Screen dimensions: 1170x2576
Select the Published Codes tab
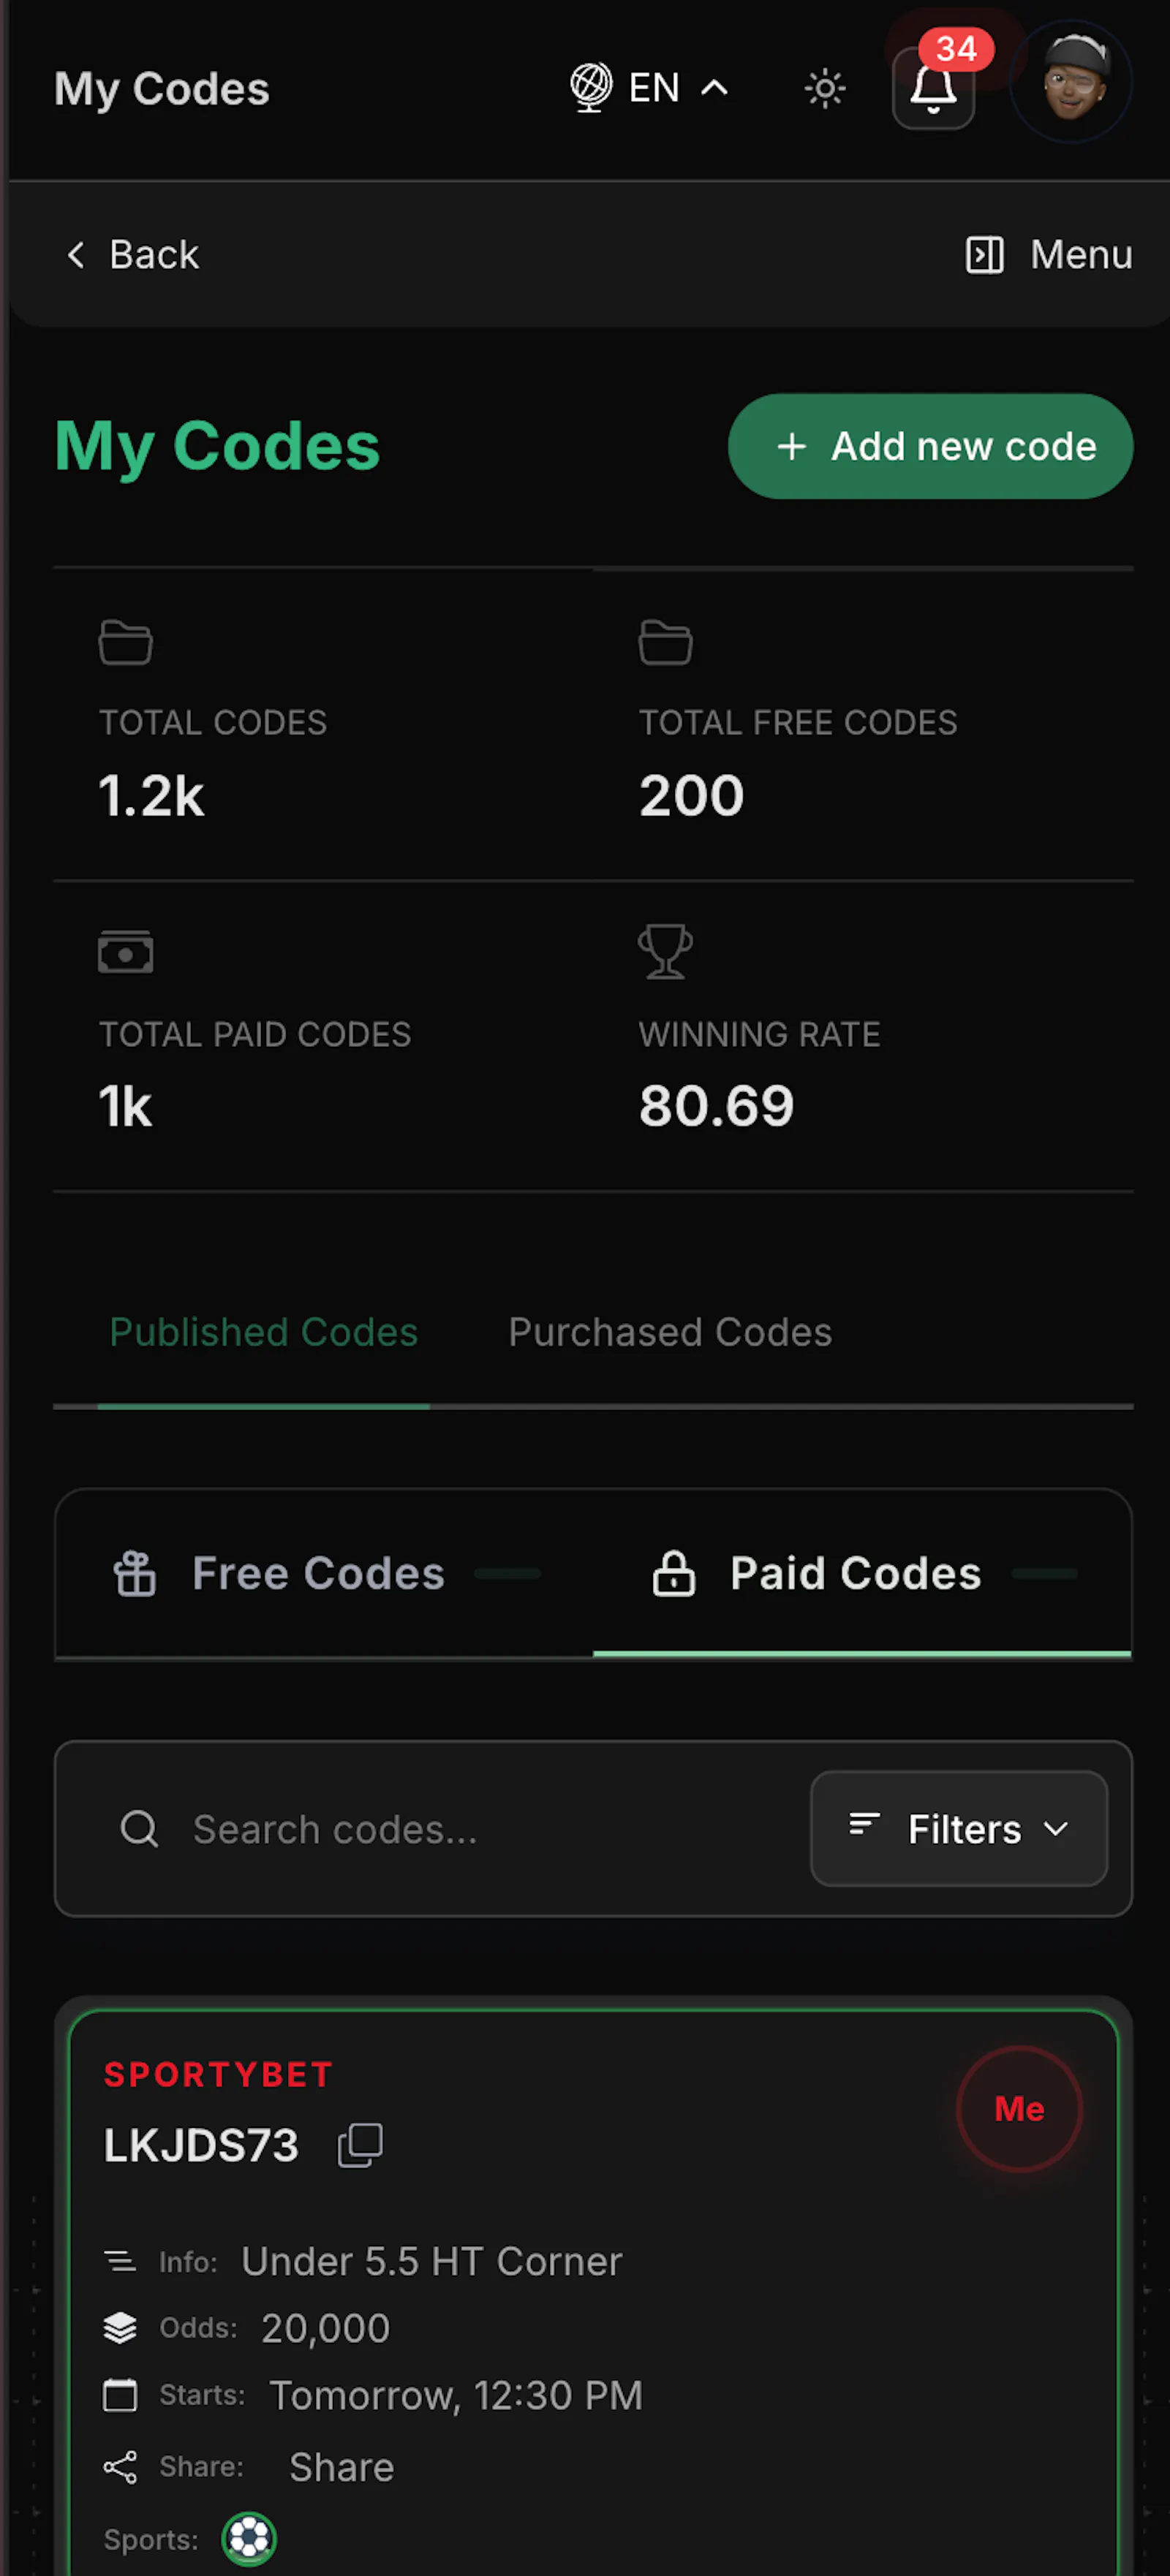click(x=263, y=1332)
